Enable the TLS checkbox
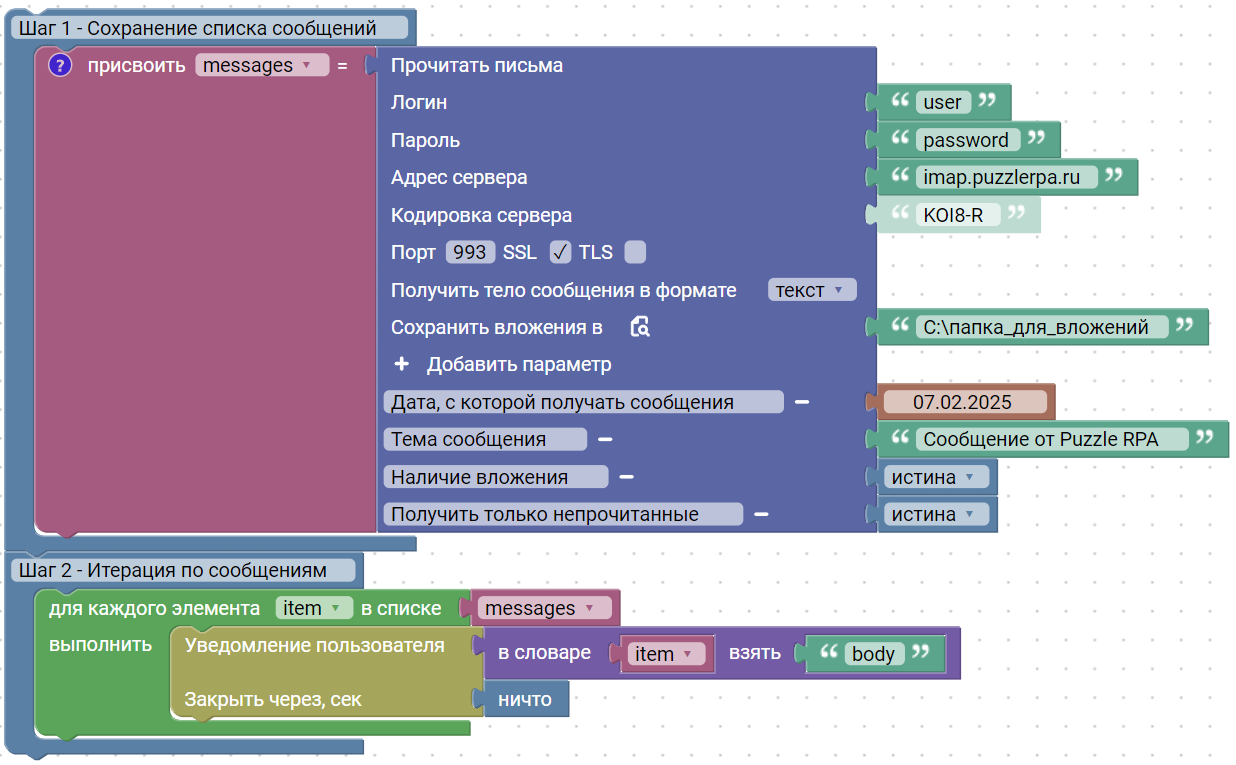 coord(635,253)
